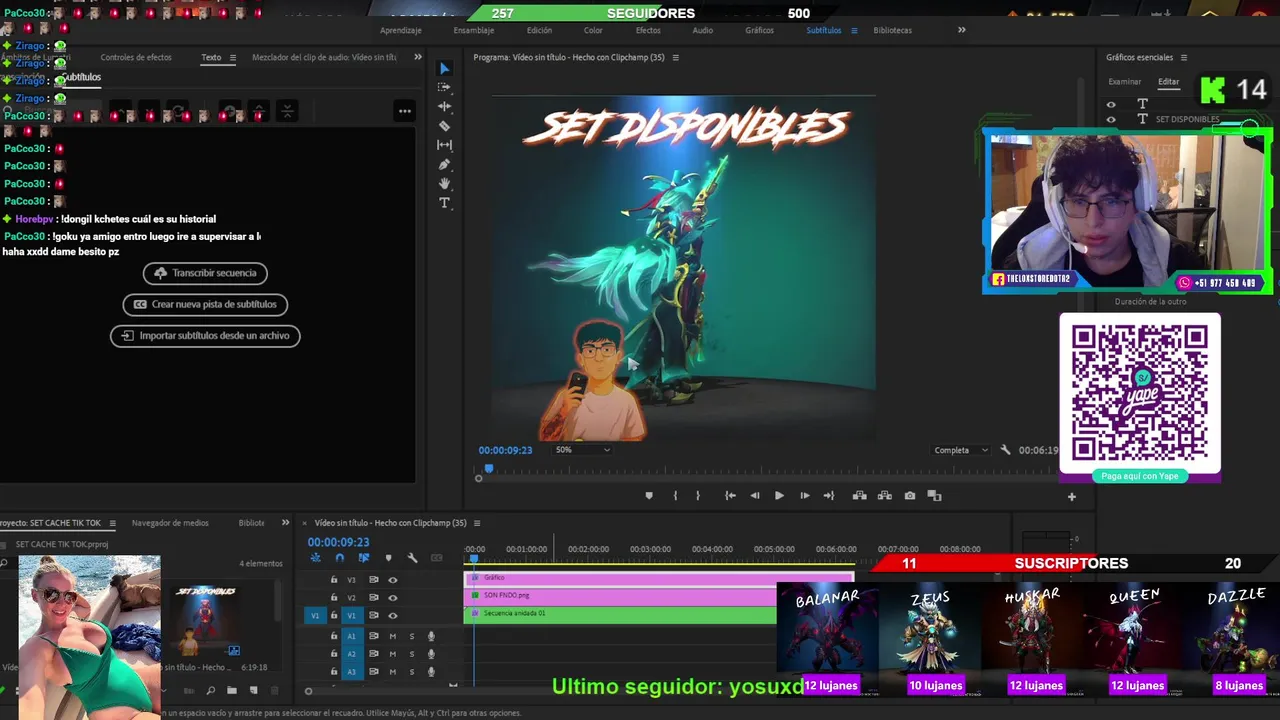Solo audio track A2
This screenshot has width=1280, height=720.
pyautogui.click(x=411, y=654)
